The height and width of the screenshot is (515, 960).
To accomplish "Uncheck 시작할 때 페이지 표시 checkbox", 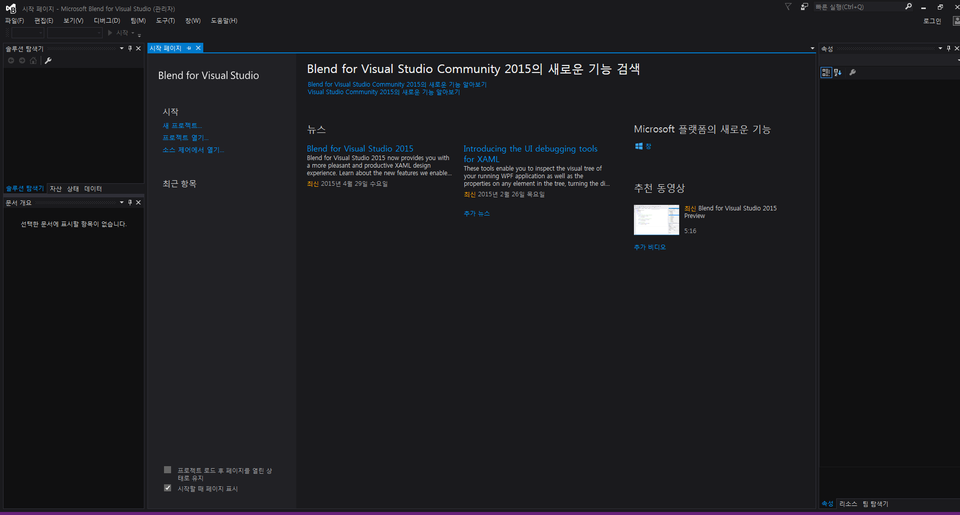I will tap(167, 488).
